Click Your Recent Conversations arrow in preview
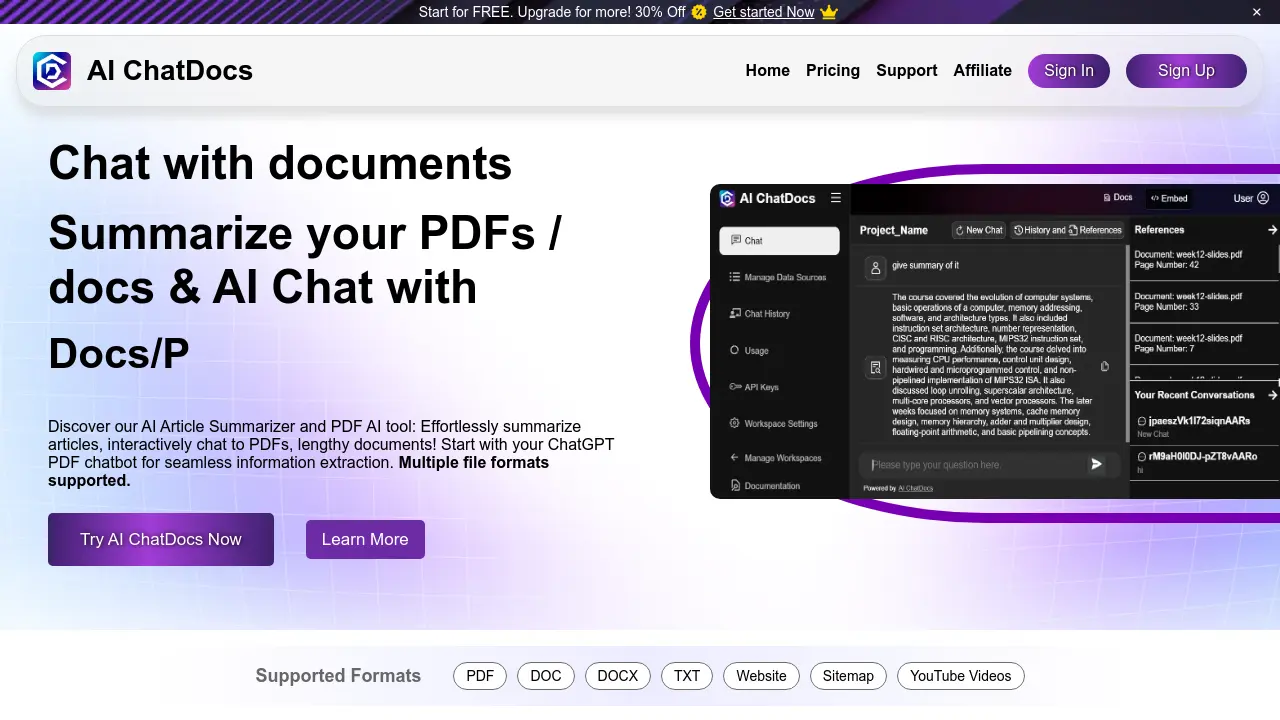 coord(1272,395)
